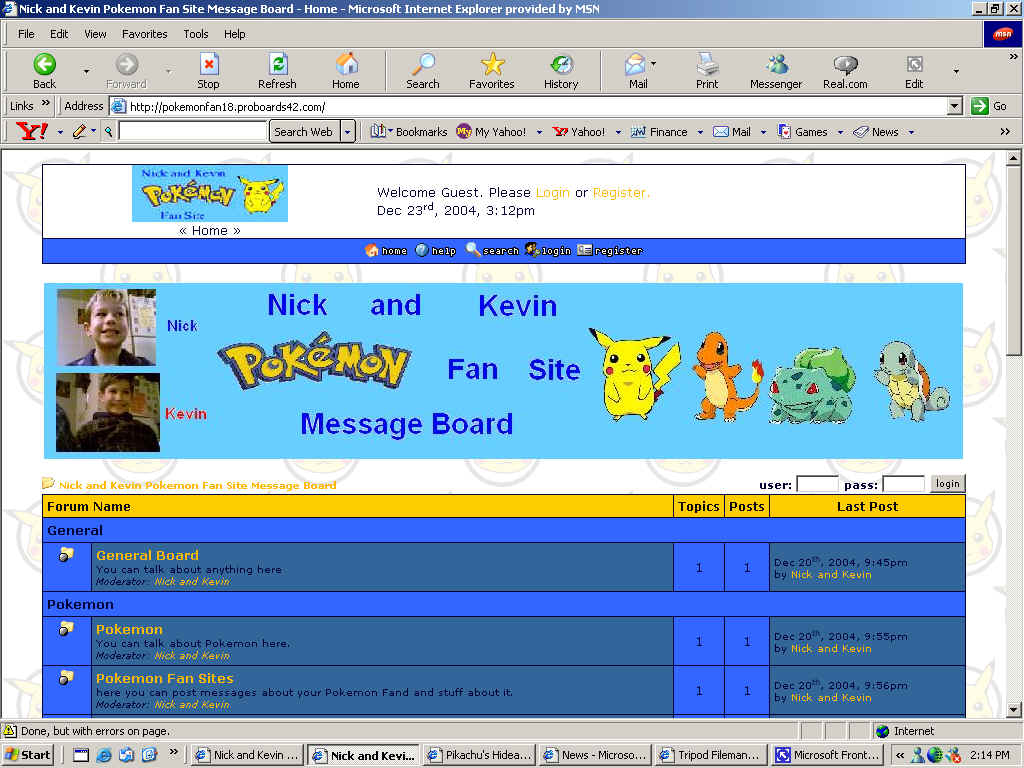The height and width of the screenshot is (768, 1024).
Task: Click the Windows Start button
Action: coord(28,755)
